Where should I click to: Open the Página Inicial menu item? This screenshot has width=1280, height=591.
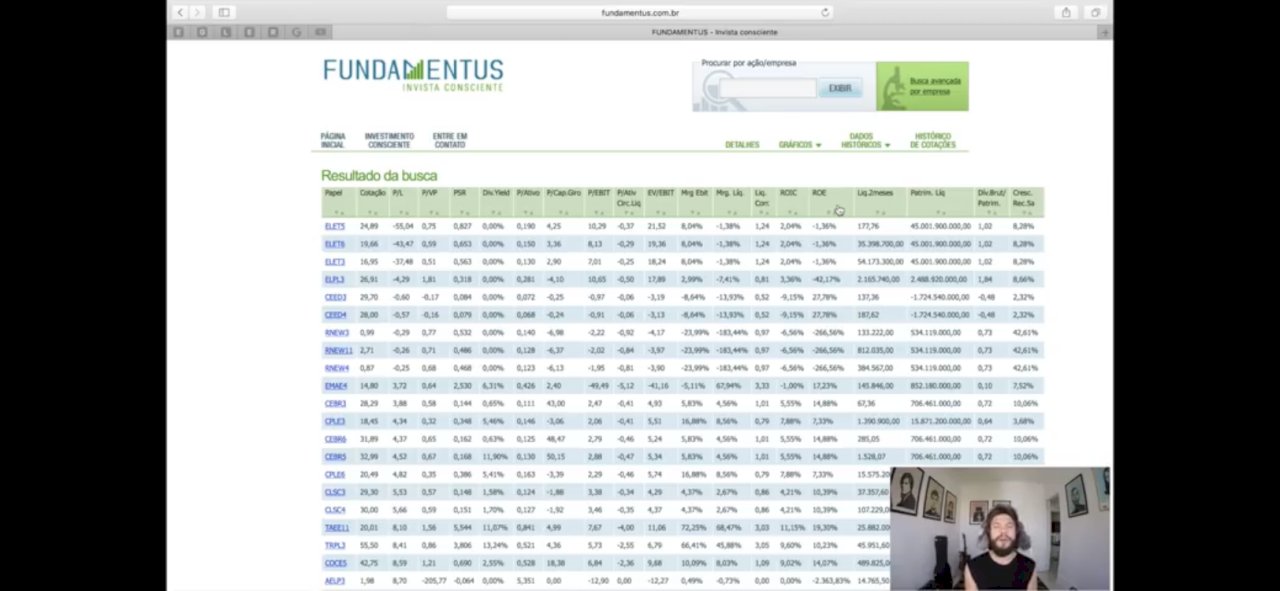(333, 141)
